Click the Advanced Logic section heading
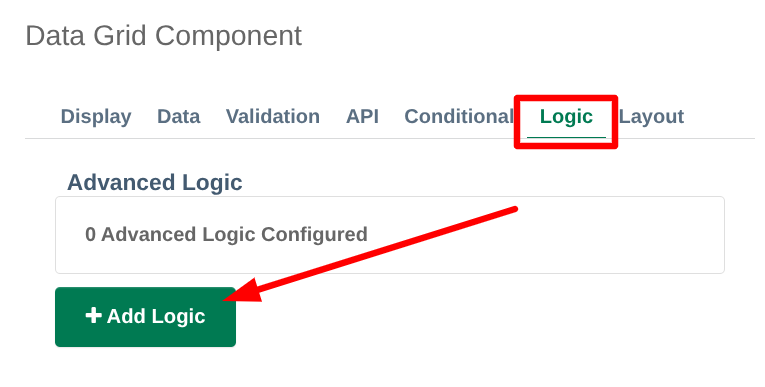The height and width of the screenshot is (387, 765). point(155,183)
